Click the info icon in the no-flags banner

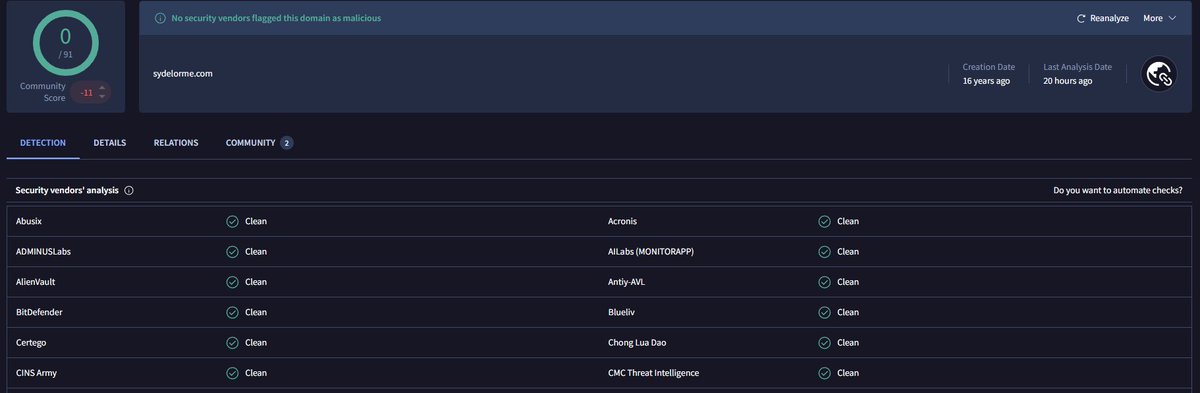(161, 18)
